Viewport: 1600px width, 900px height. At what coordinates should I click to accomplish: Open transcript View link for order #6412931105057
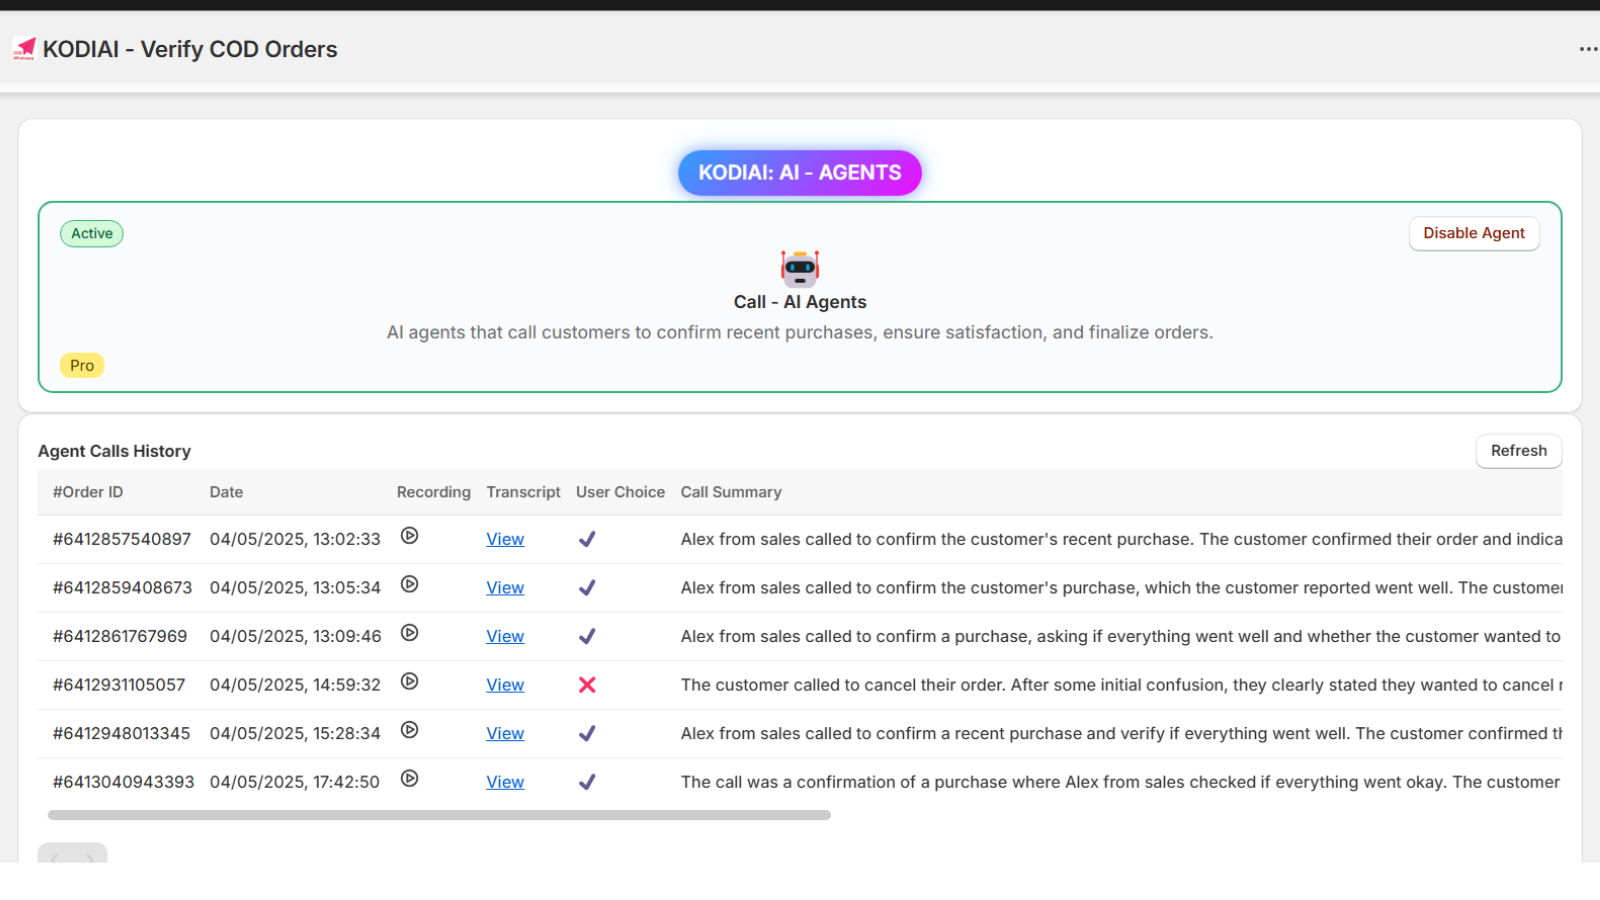pyautogui.click(x=505, y=685)
